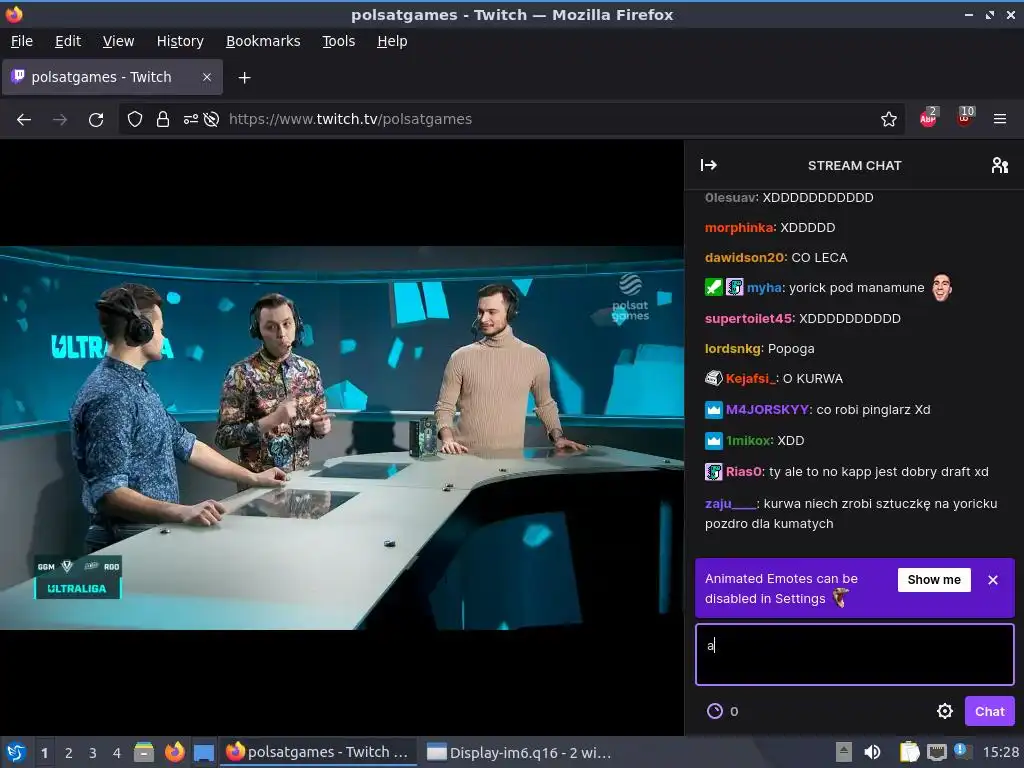The height and width of the screenshot is (768, 1024).
Task: Click username Rias0 in chat
Action: point(744,472)
